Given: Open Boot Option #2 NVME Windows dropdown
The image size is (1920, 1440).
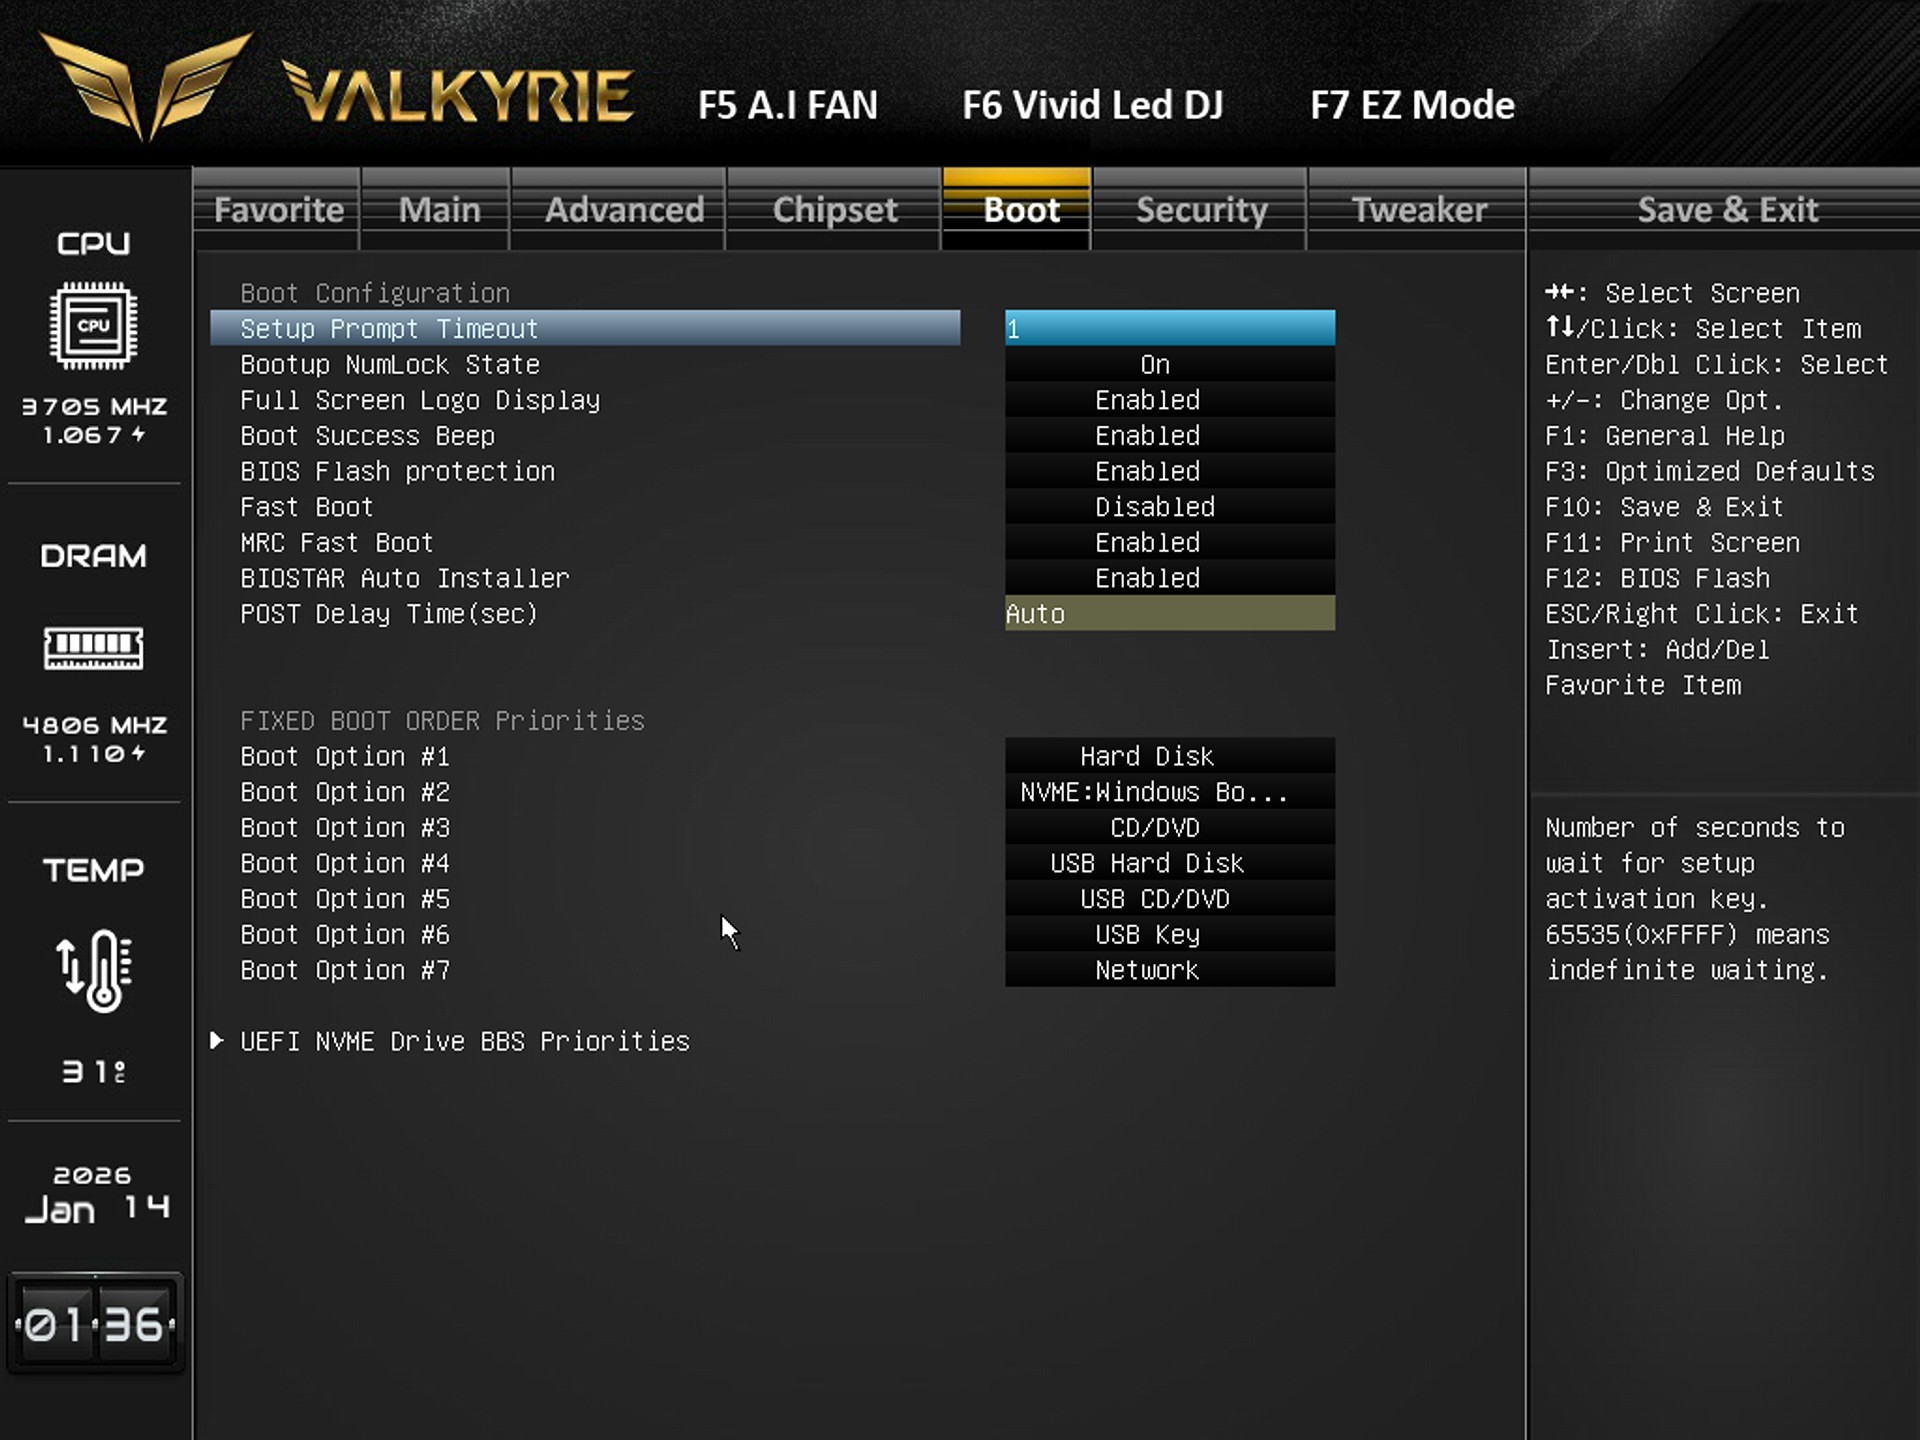Looking at the screenshot, I should (x=1169, y=792).
